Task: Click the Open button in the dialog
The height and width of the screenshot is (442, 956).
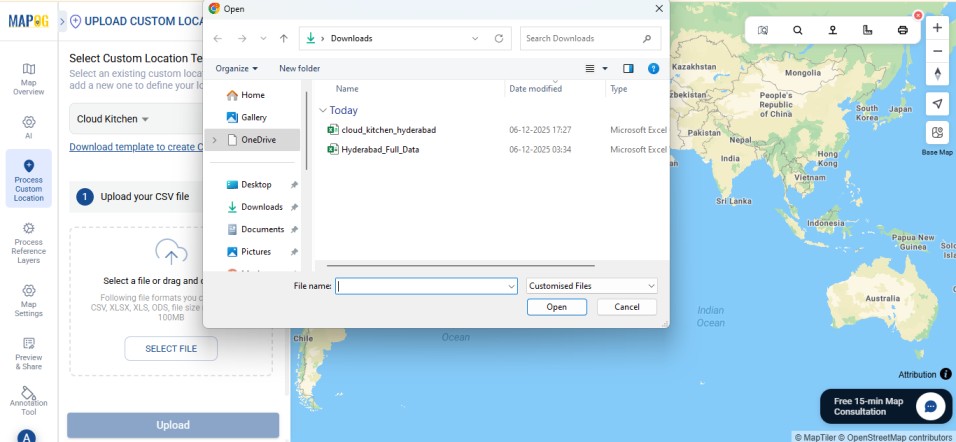Action: (557, 307)
